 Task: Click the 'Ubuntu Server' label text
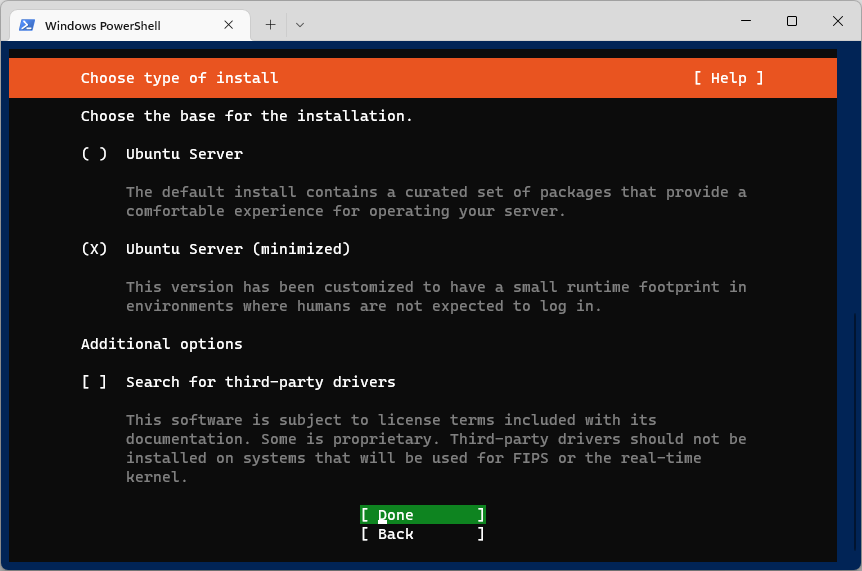coord(184,154)
